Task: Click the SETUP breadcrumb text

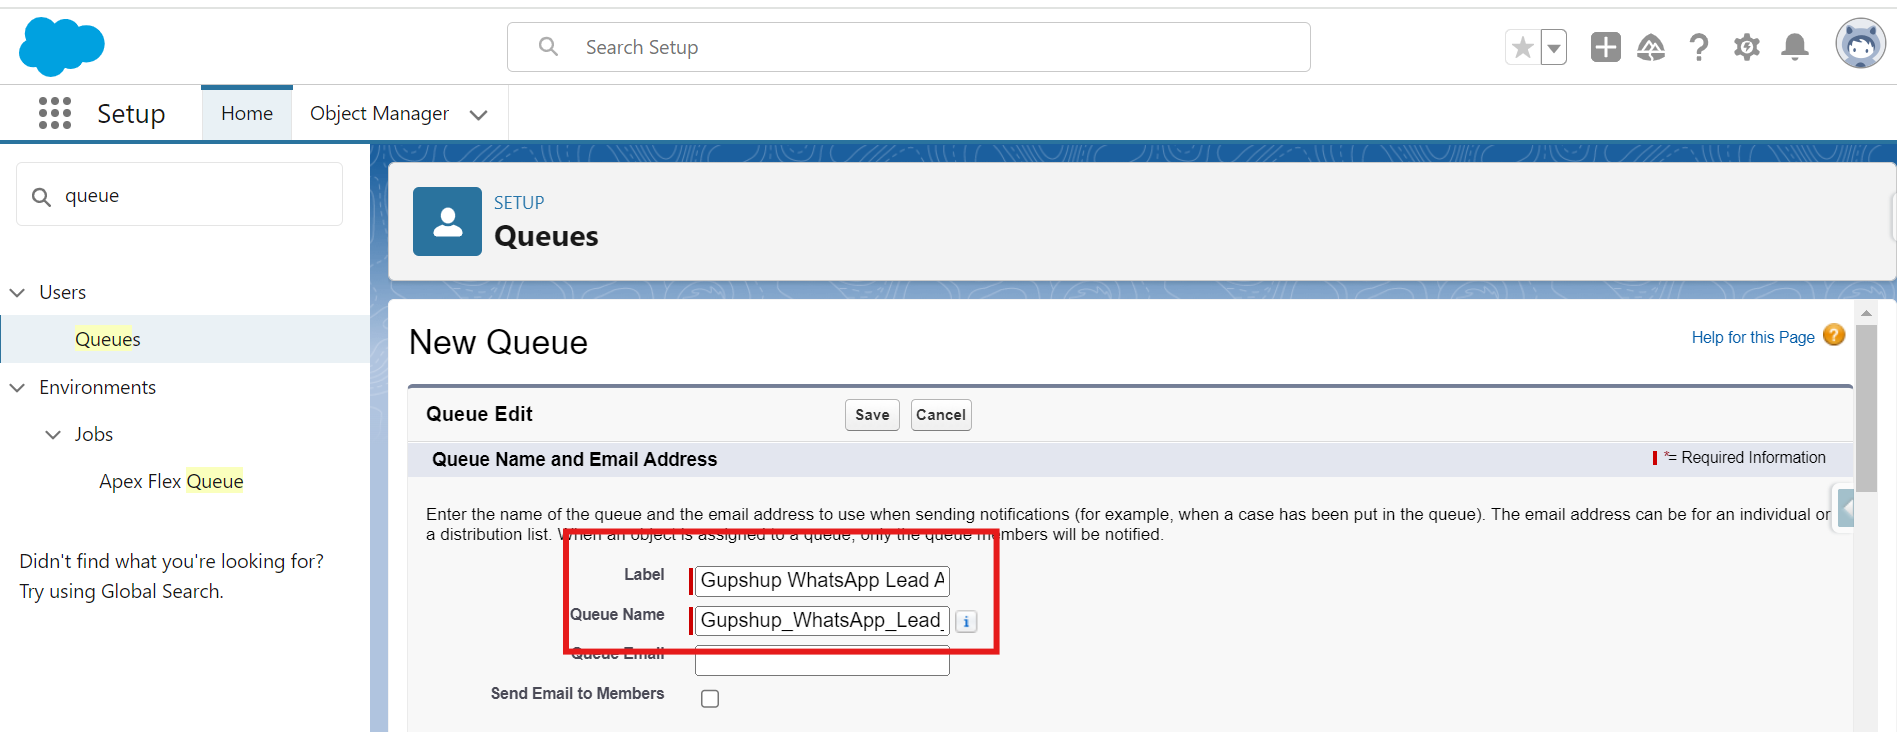Action: click(x=519, y=202)
